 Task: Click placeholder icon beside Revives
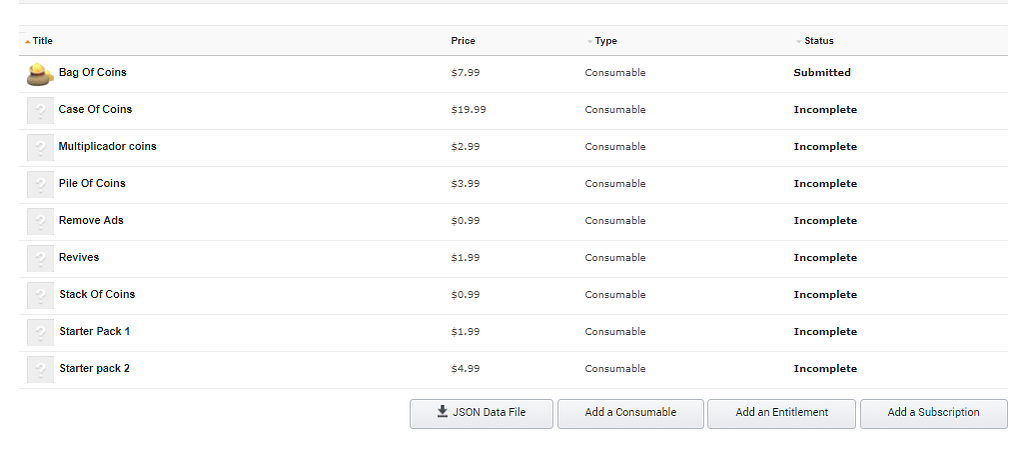coord(40,259)
